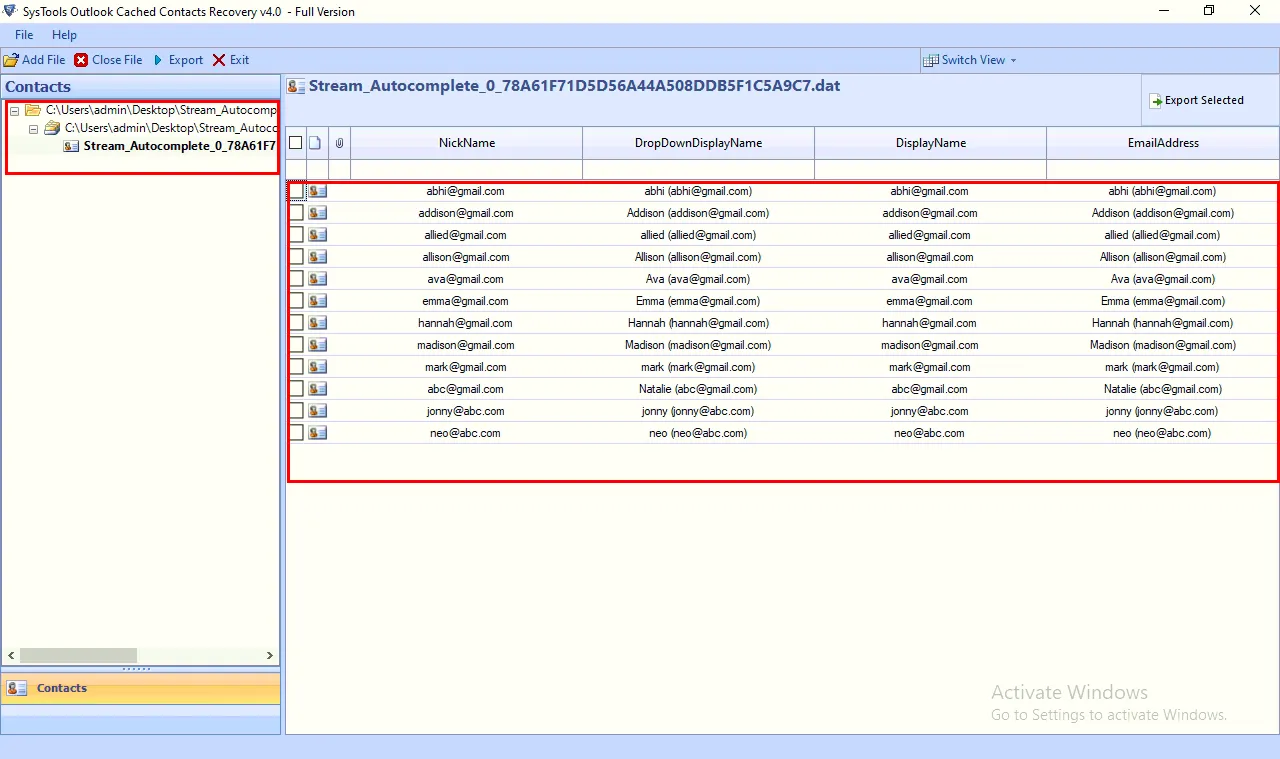Viewport: 1280px width, 759px height.
Task: Click contact card icon in Natalie row
Action: coord(317,389)
